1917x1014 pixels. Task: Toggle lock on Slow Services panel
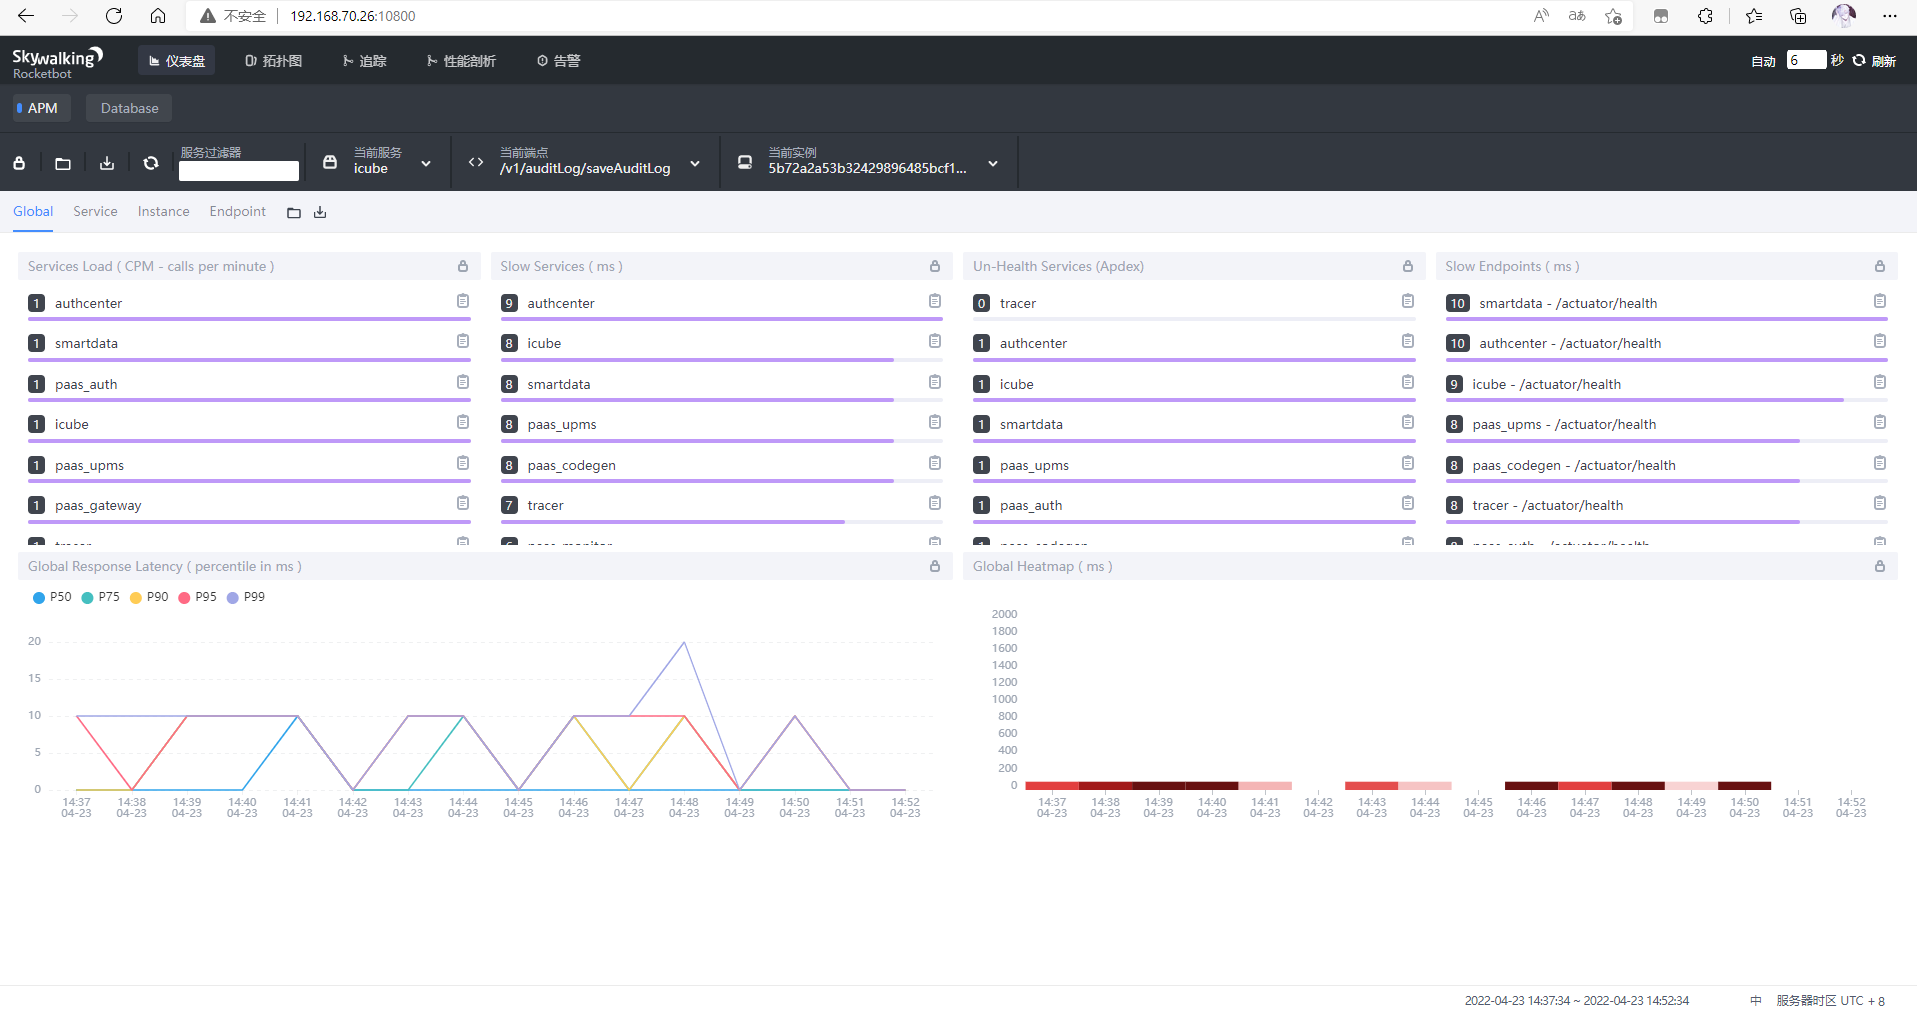[935, 266]
